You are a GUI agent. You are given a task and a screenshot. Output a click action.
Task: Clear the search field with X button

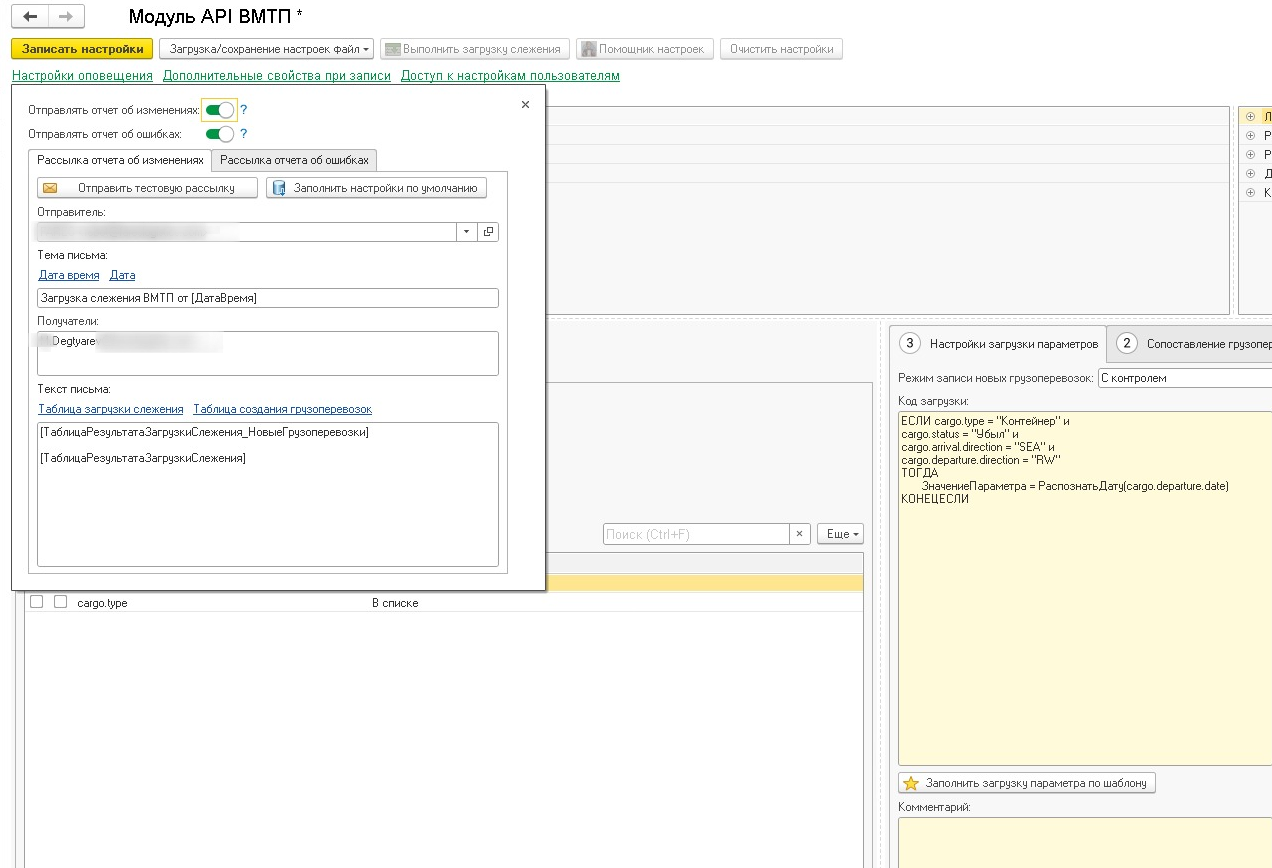(799, 534)
